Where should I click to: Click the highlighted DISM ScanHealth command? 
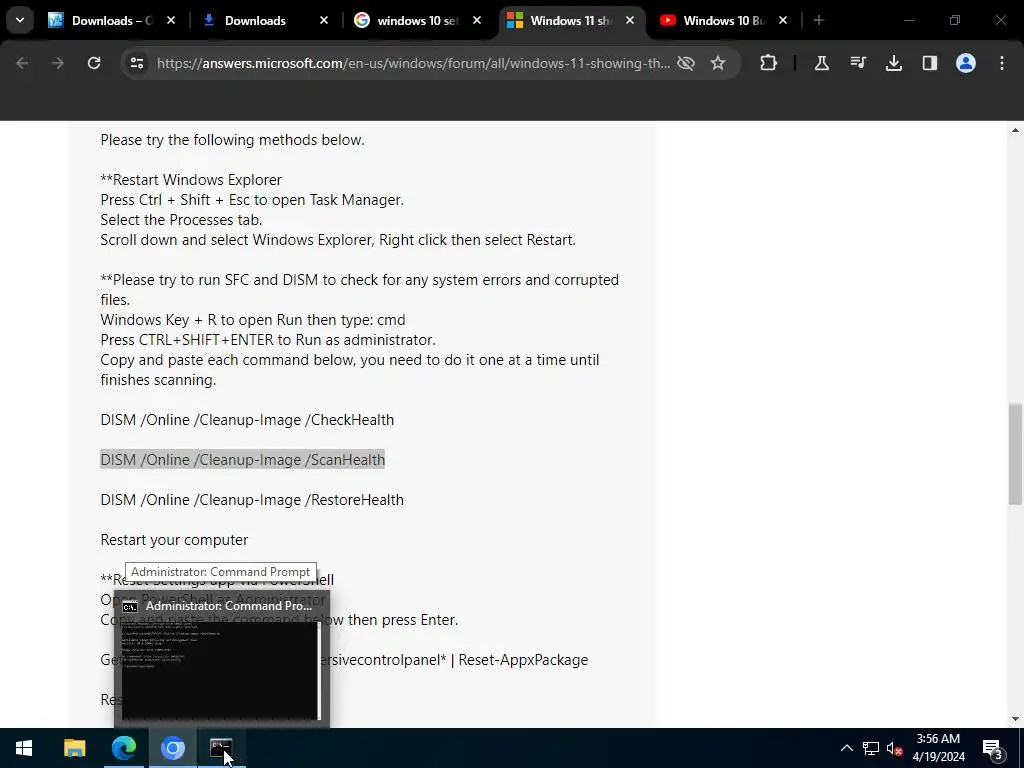pos(242,460)
